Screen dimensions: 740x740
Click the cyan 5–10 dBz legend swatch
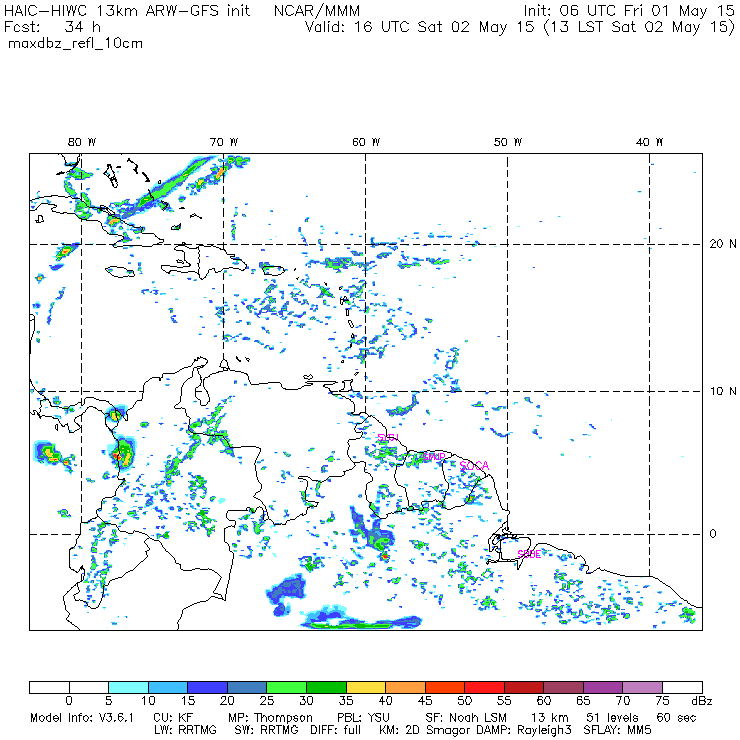[128, 687]
